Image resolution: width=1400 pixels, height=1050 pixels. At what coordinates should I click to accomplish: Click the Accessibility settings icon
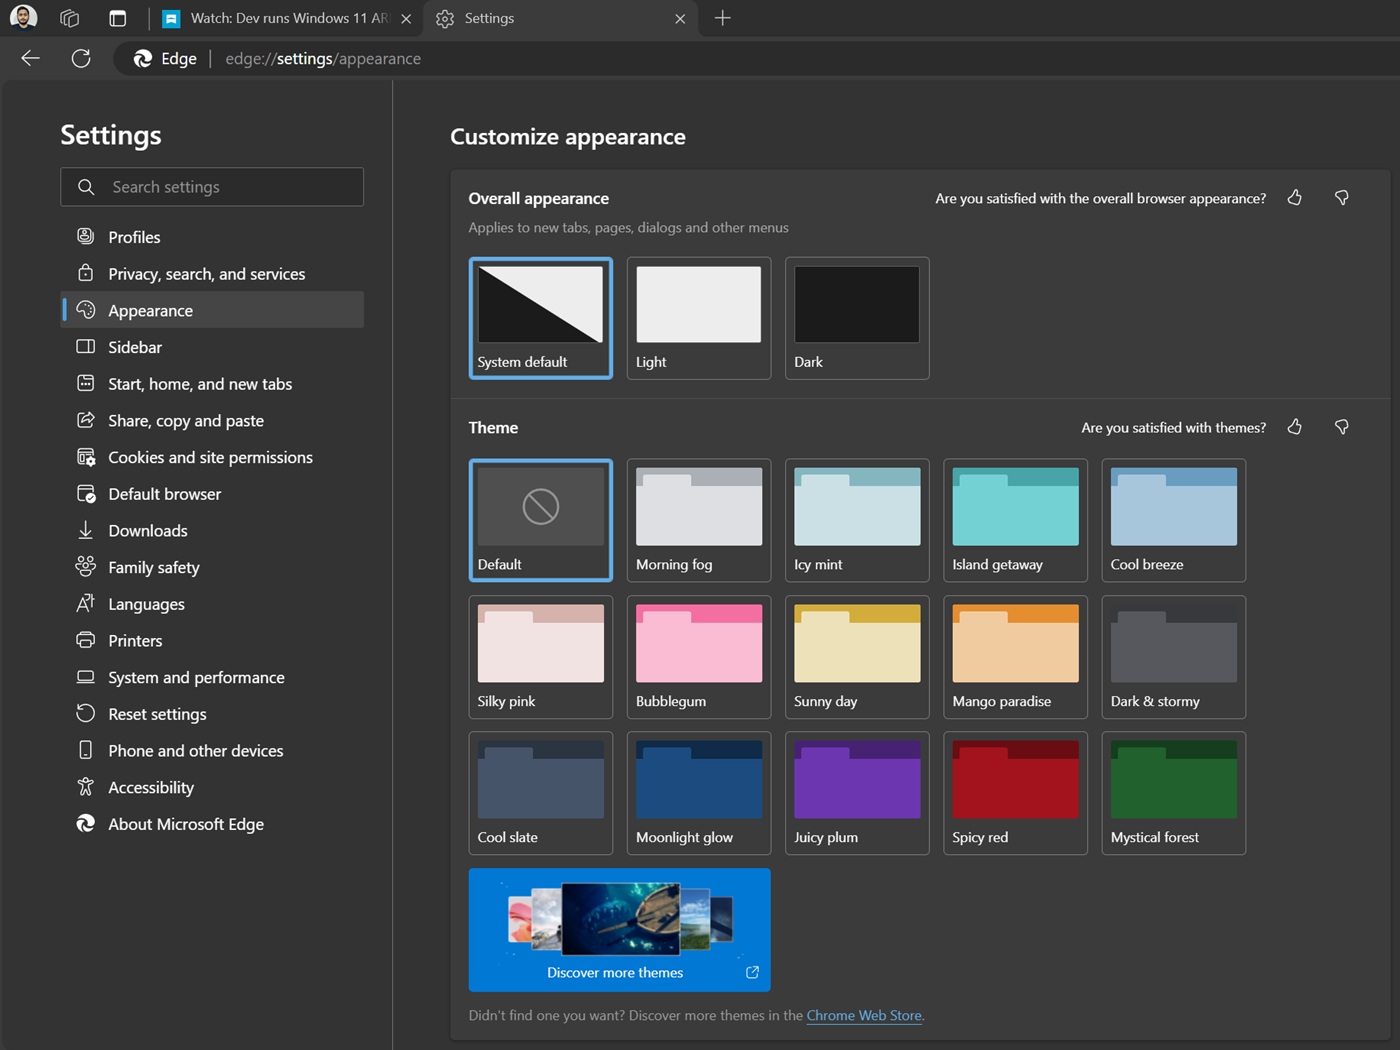[86, 787]
